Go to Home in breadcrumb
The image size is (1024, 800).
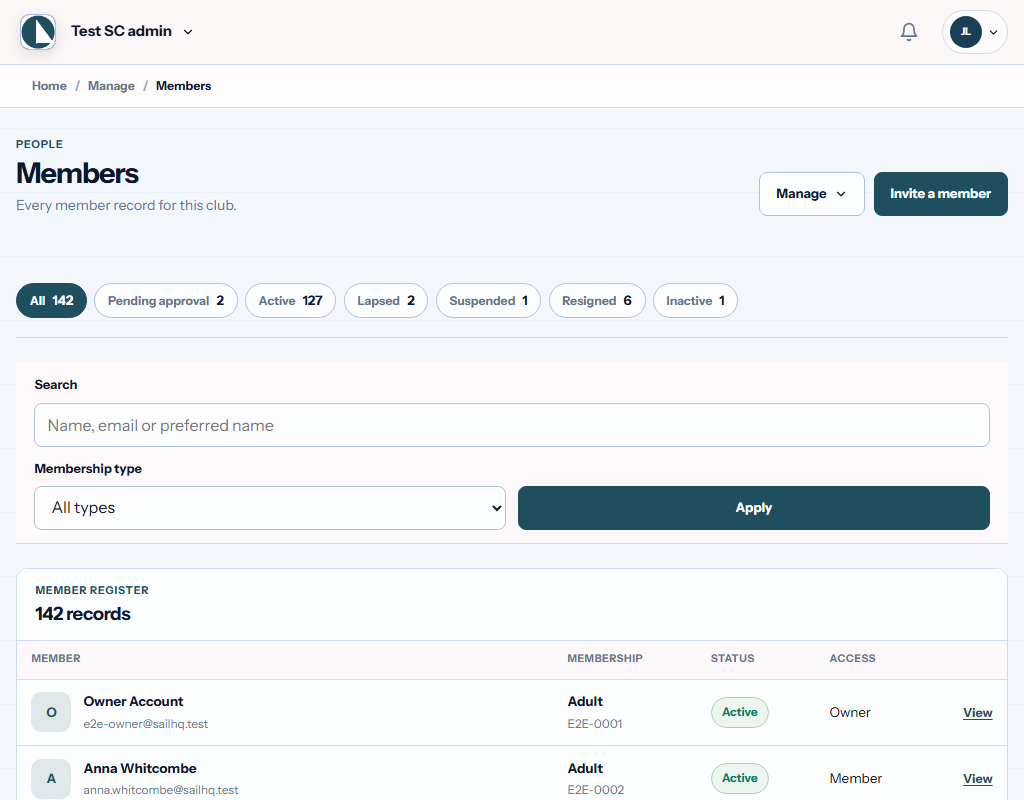(x=49, y=86)
